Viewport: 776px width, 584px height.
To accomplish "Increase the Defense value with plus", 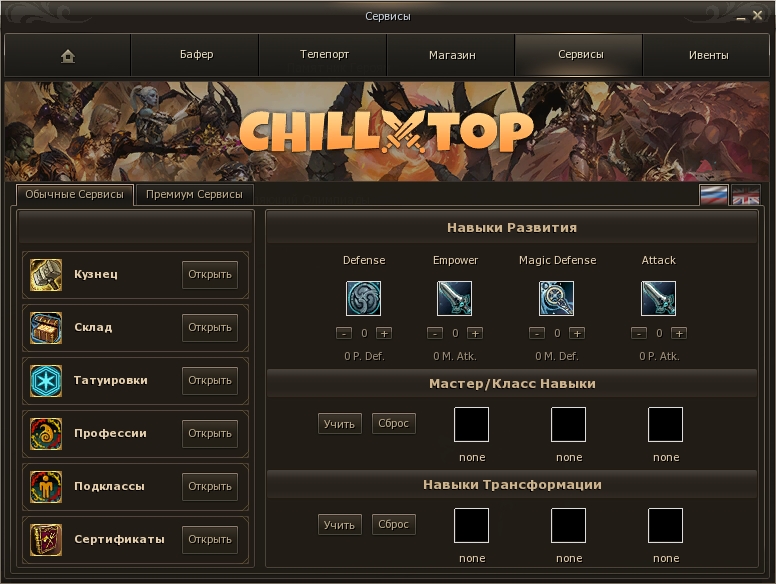I will [384, 333].
